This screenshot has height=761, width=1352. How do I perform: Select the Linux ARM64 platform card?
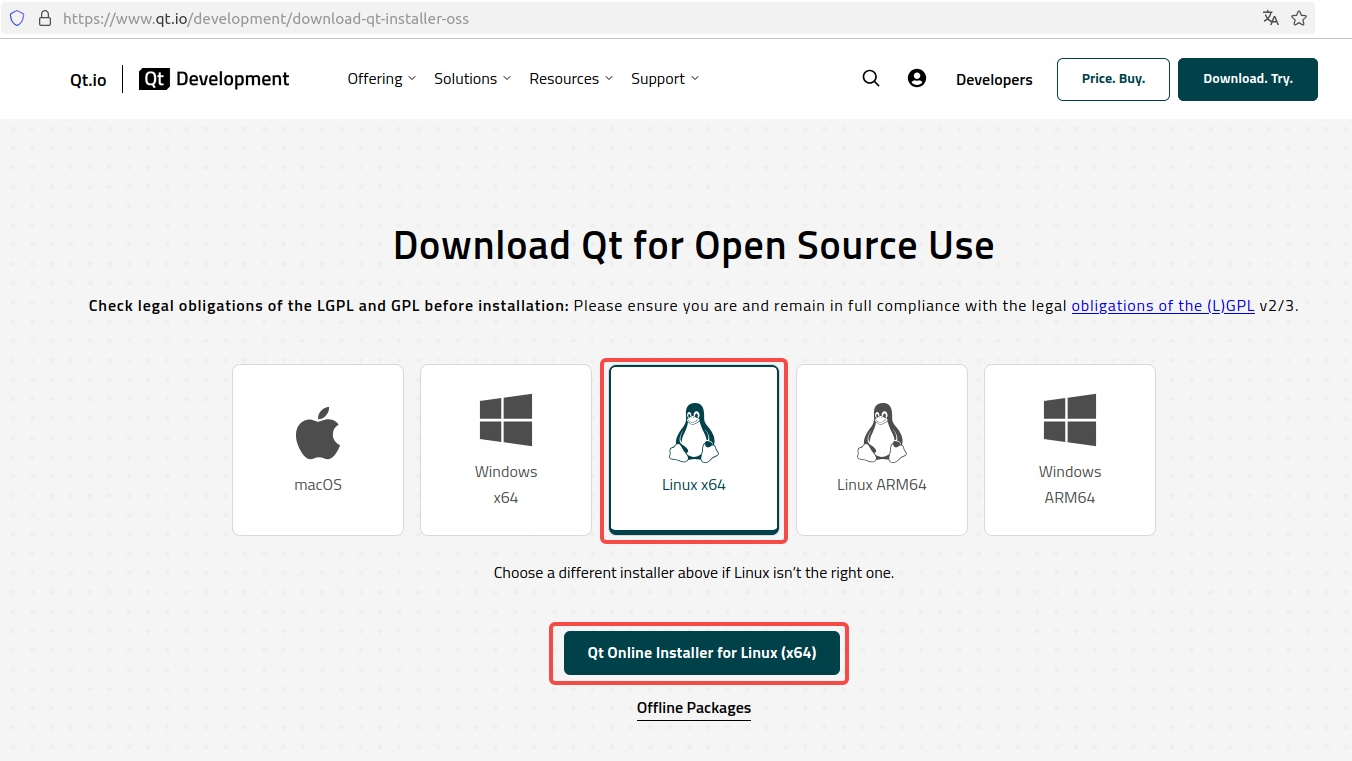(881, 449)
